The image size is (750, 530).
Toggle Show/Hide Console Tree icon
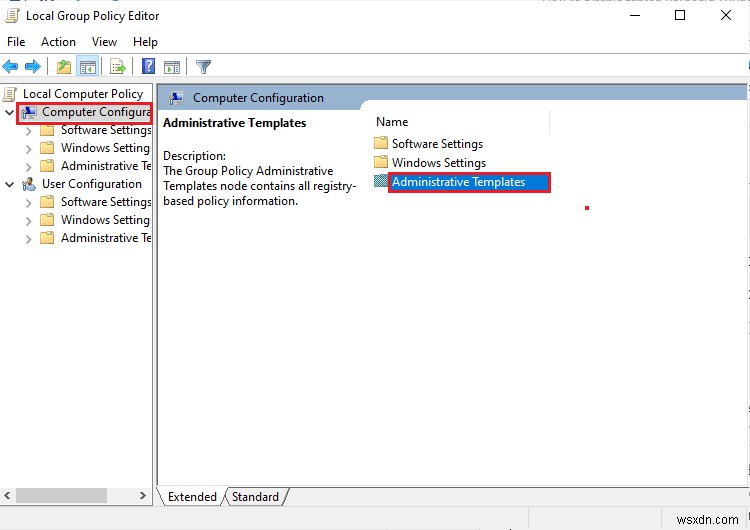(x=88, y=66)
